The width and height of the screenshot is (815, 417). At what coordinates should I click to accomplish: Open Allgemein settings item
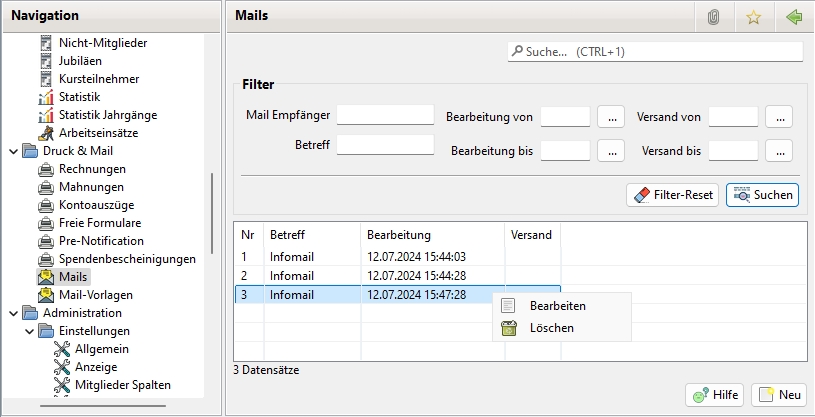click(101, 349)
